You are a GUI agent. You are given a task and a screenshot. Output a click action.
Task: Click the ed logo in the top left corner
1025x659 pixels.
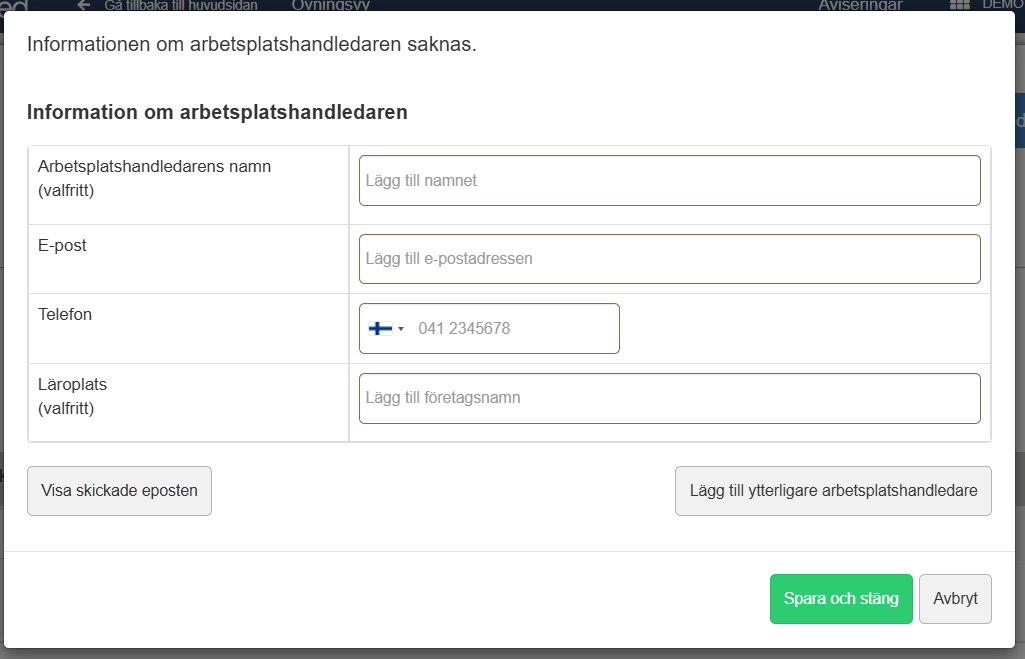tap(15, 5)
